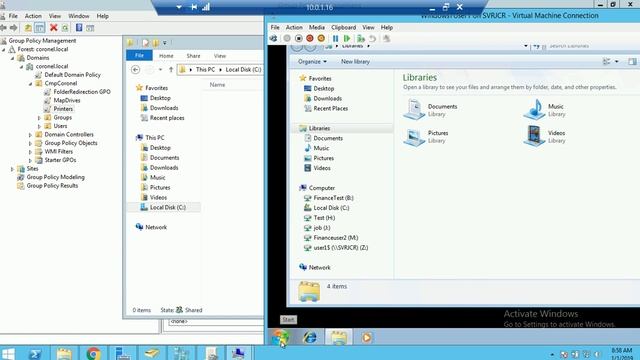Viewport: 640px width, 360px height.
Task: Expand the Sites tree node
Action: click(x=12, y=169)
